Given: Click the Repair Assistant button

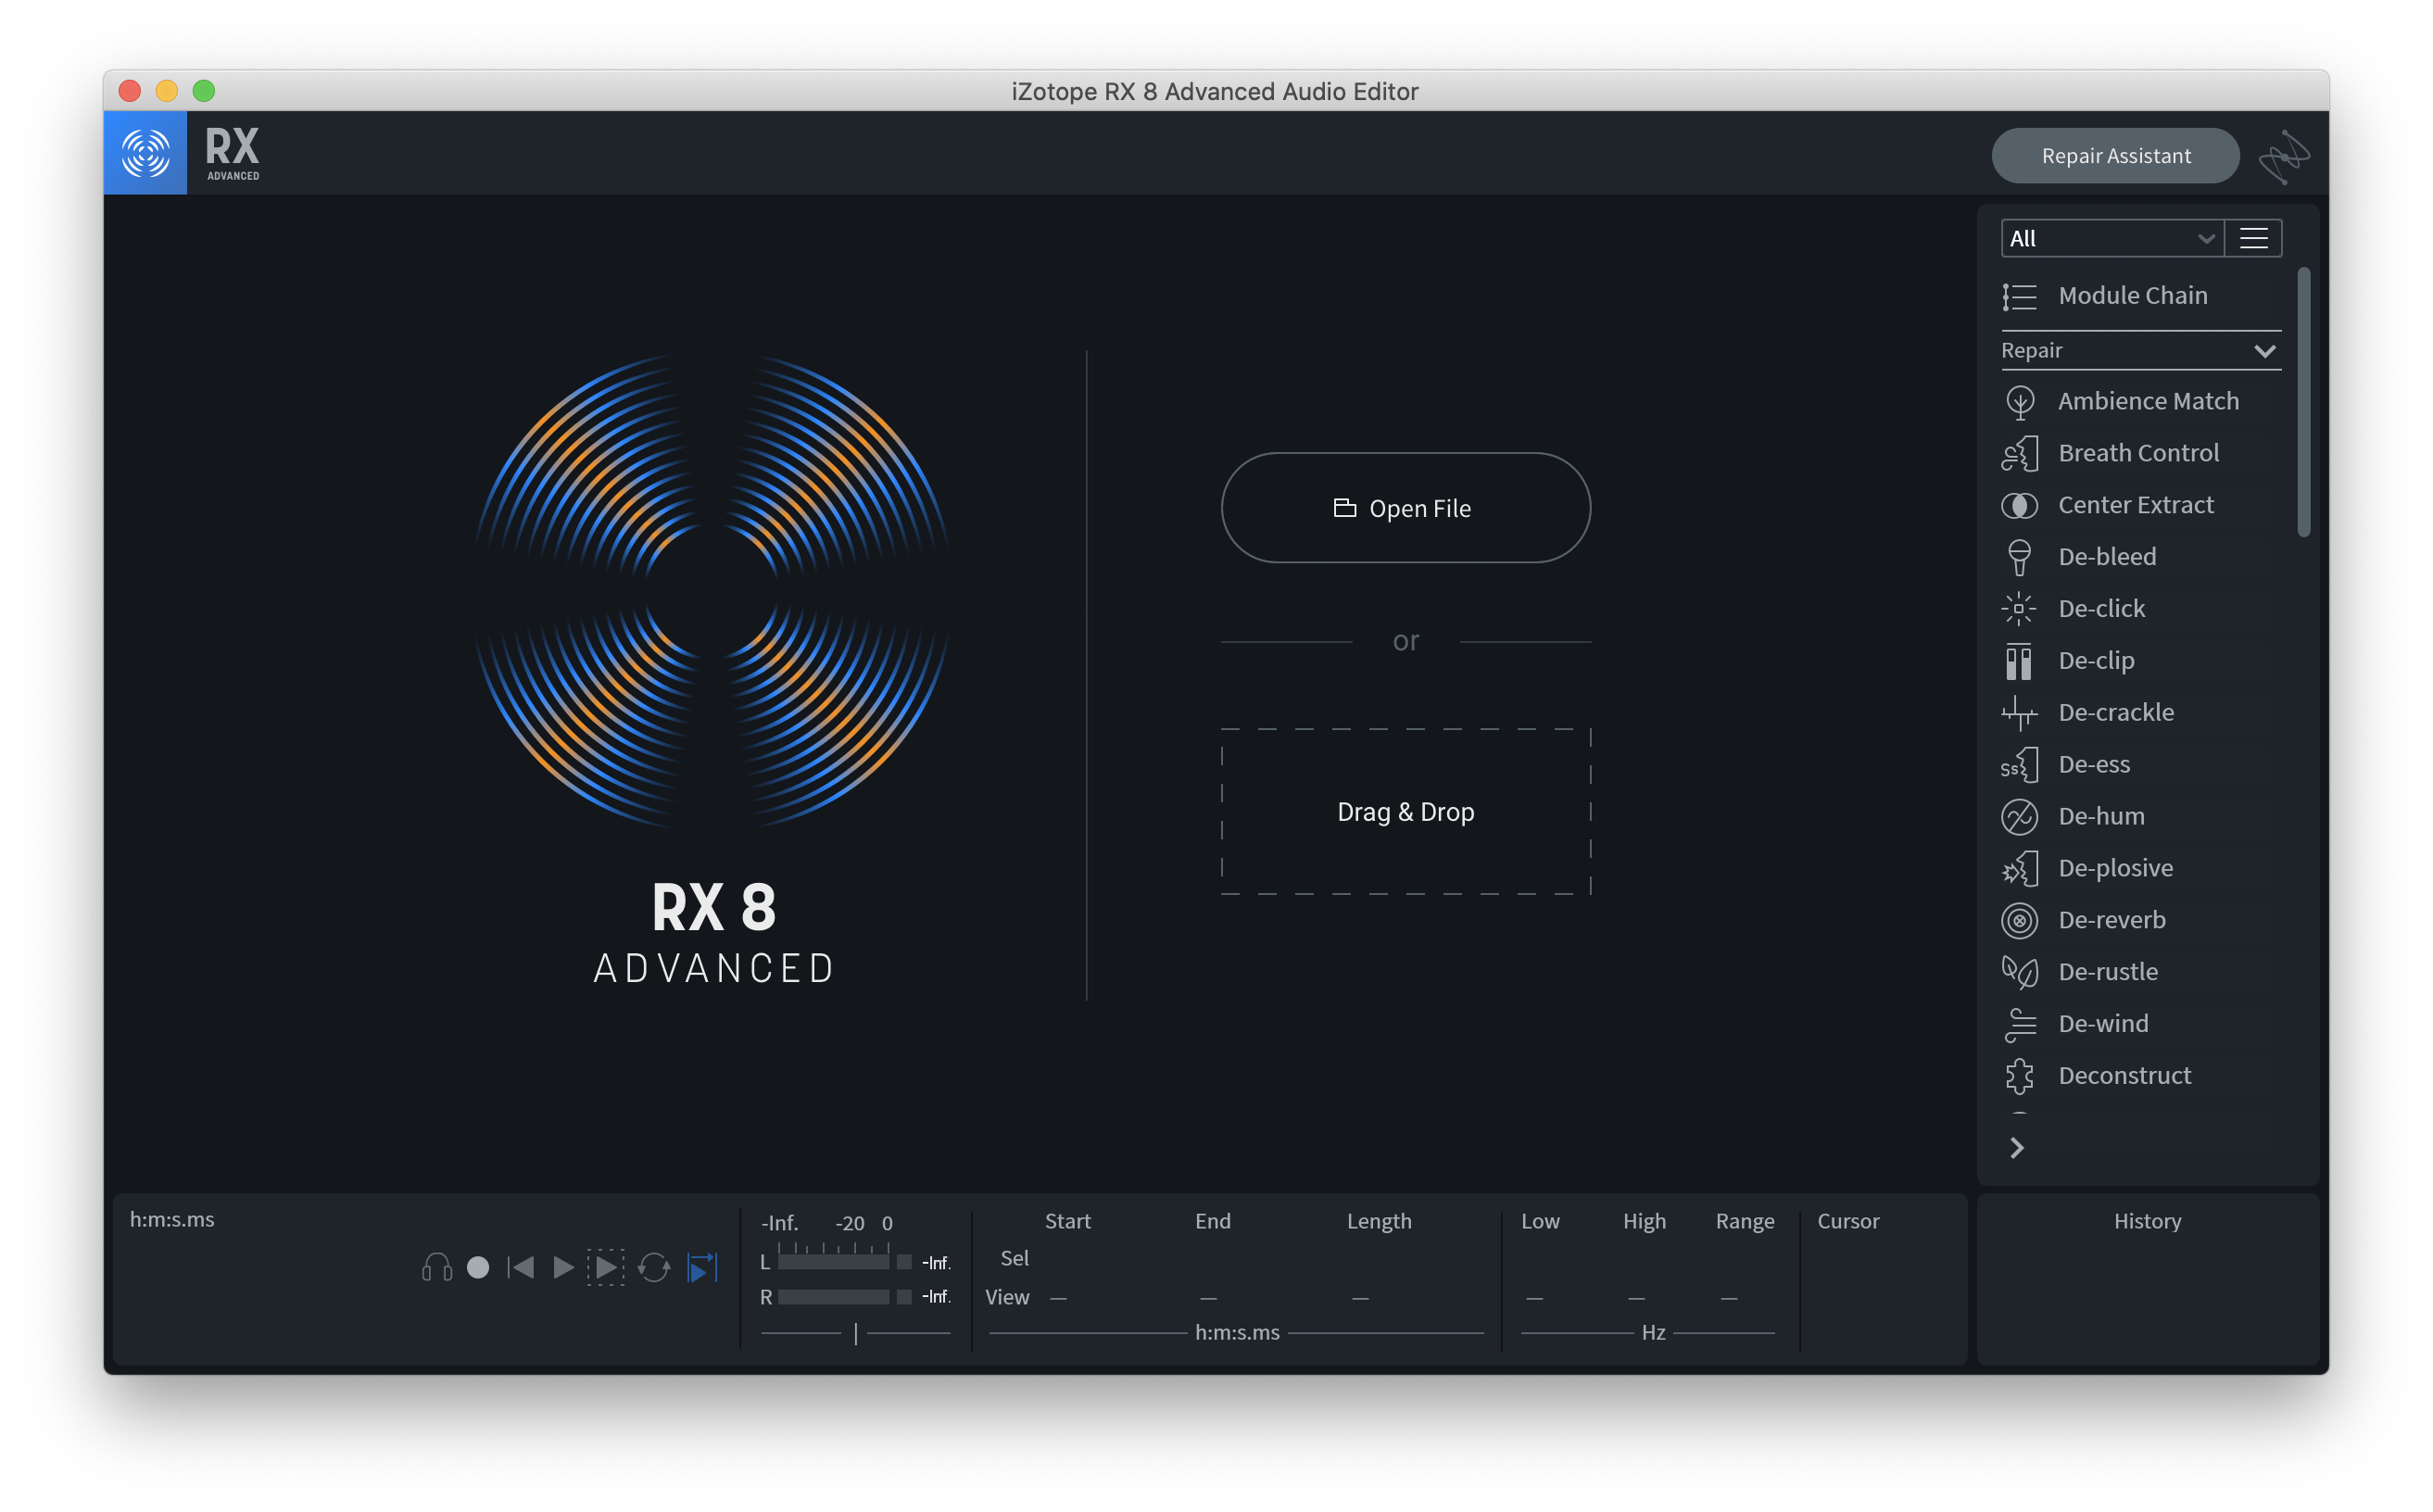Looking at the screenshot, I should [2115, 156].
